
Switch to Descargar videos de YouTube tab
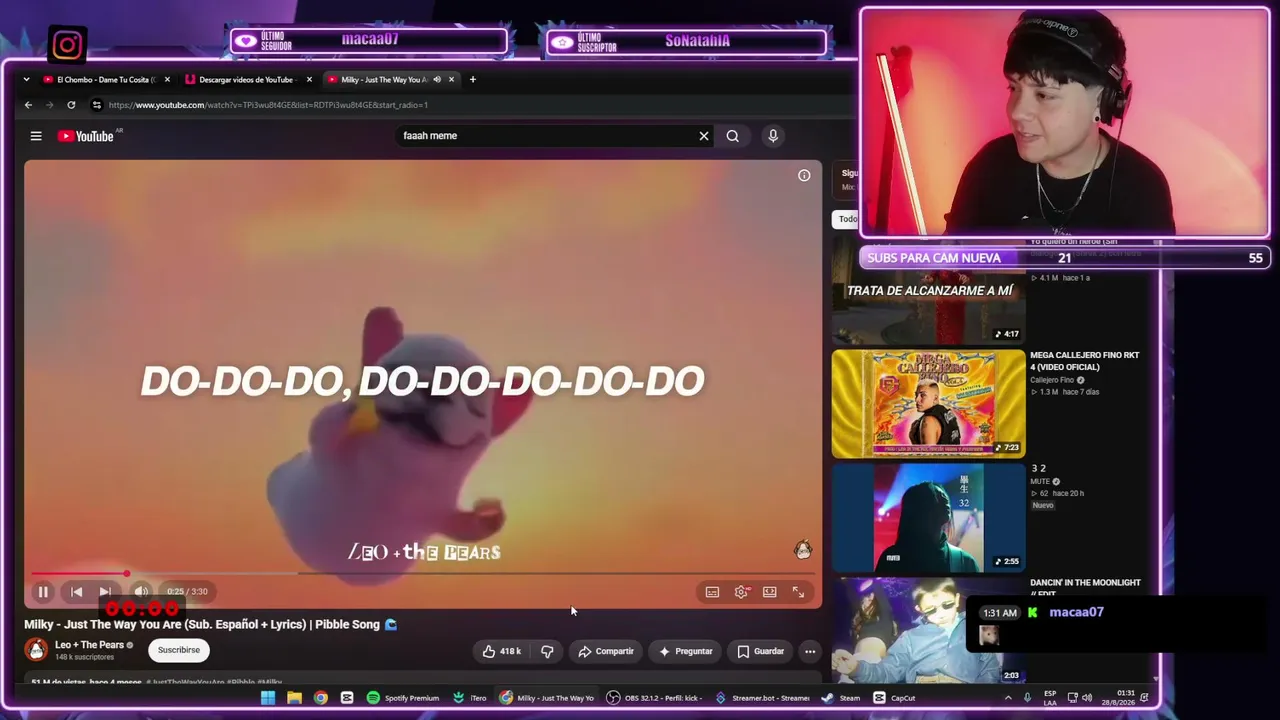pos(248,79)
